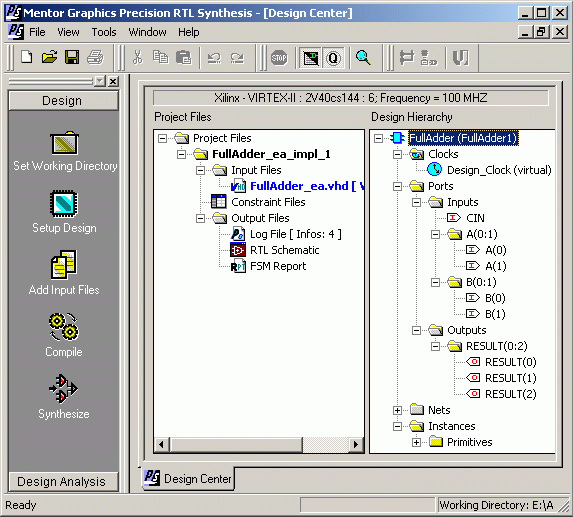The image size is (573, 517).
Task: Expand the Nets folder in Design Hierarchy
Action: (397, 410)
